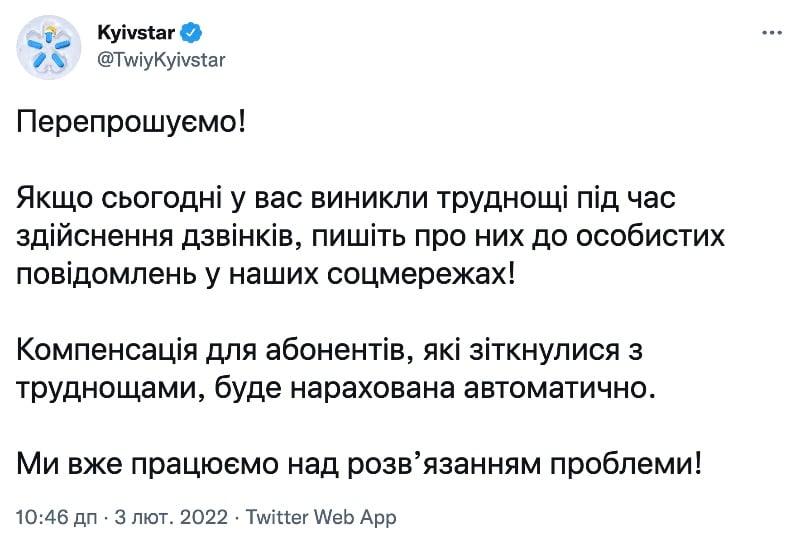This screenshot has height=539, width=800.
Task: Click the line starting with Компенсація для абонентів
Action: pos(329,351)
